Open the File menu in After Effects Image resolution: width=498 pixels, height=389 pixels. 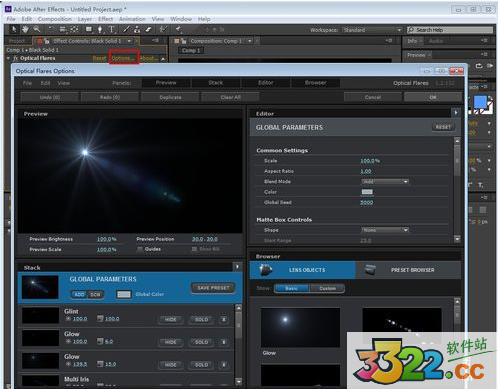(x=11, y=19)
